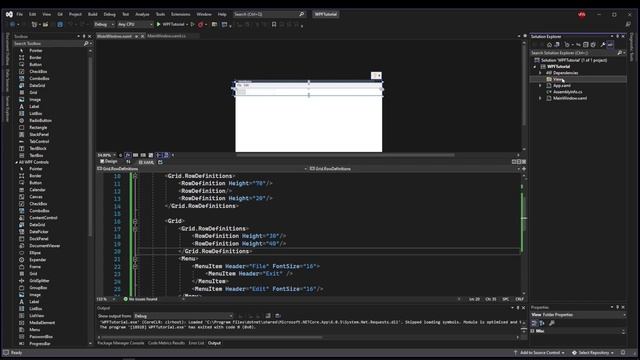The width and height of the screenshot is (640, 360).
Task: Select the DatePicker control in Toolbox
Action: point(39,231)
